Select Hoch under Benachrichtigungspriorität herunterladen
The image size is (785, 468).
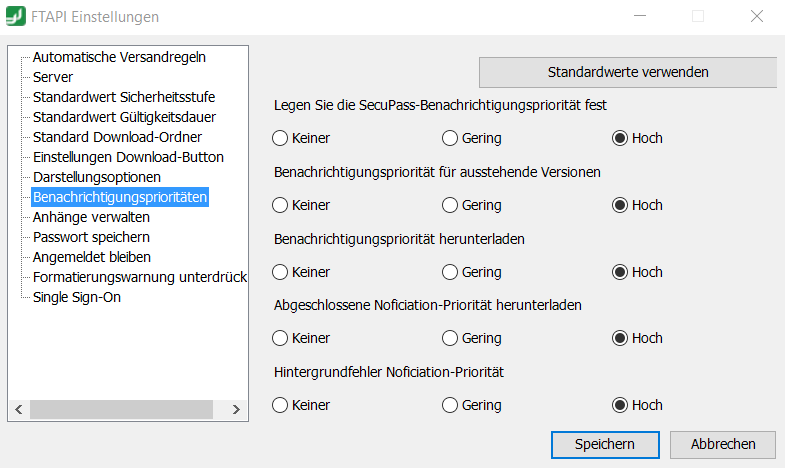637,272
